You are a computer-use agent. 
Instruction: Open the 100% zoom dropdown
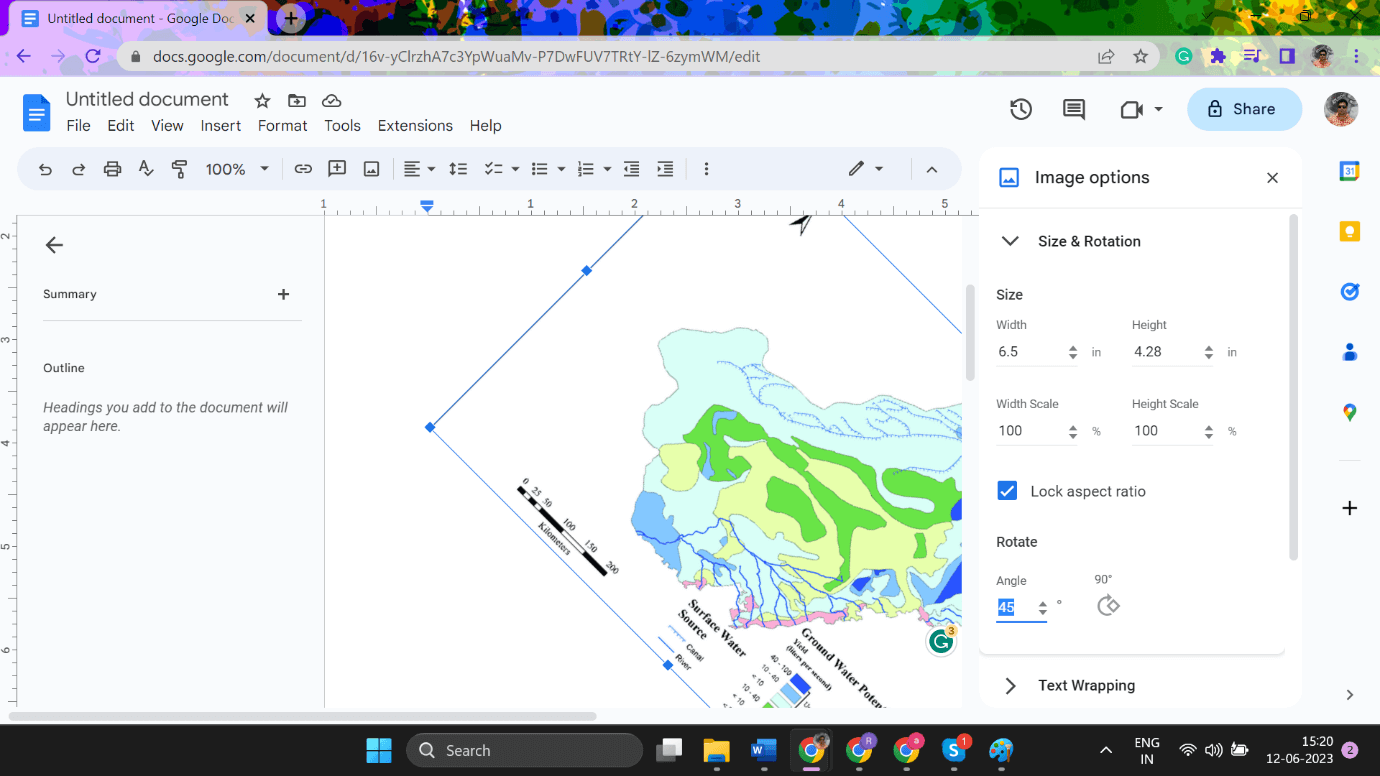point(237,169)
